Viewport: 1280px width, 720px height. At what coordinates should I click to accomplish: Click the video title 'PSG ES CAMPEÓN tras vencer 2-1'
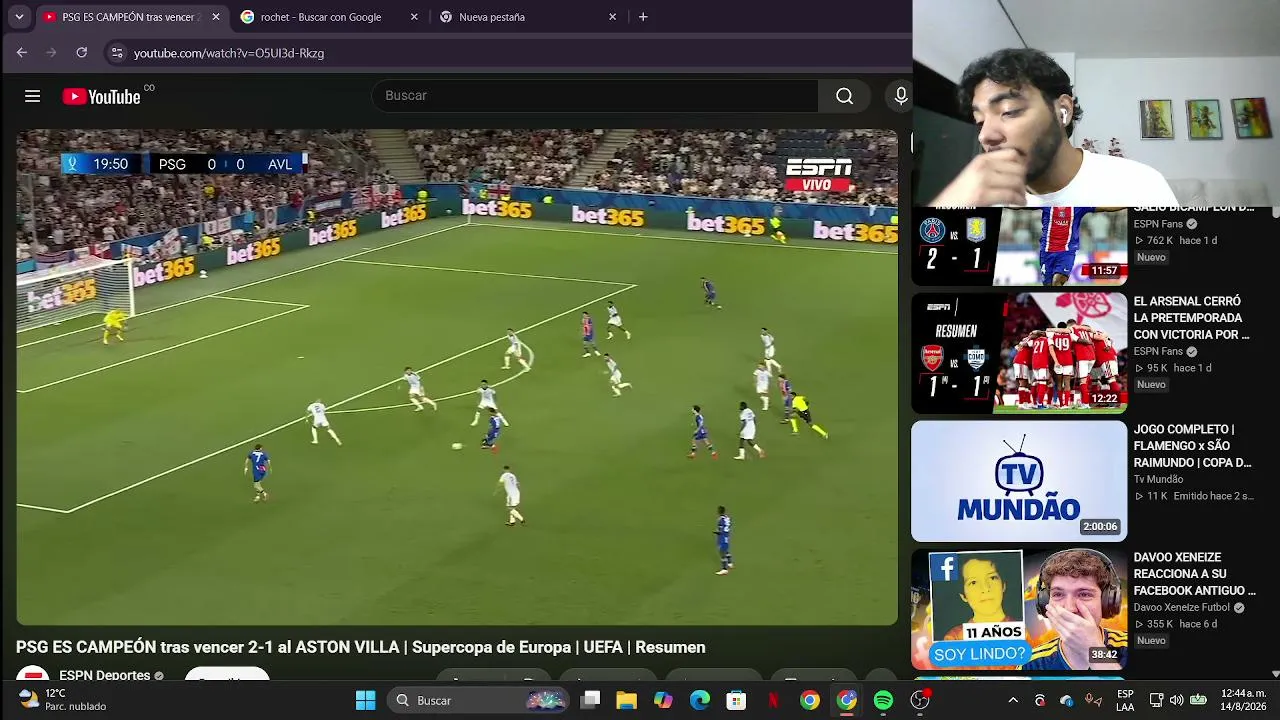point(361,648)
